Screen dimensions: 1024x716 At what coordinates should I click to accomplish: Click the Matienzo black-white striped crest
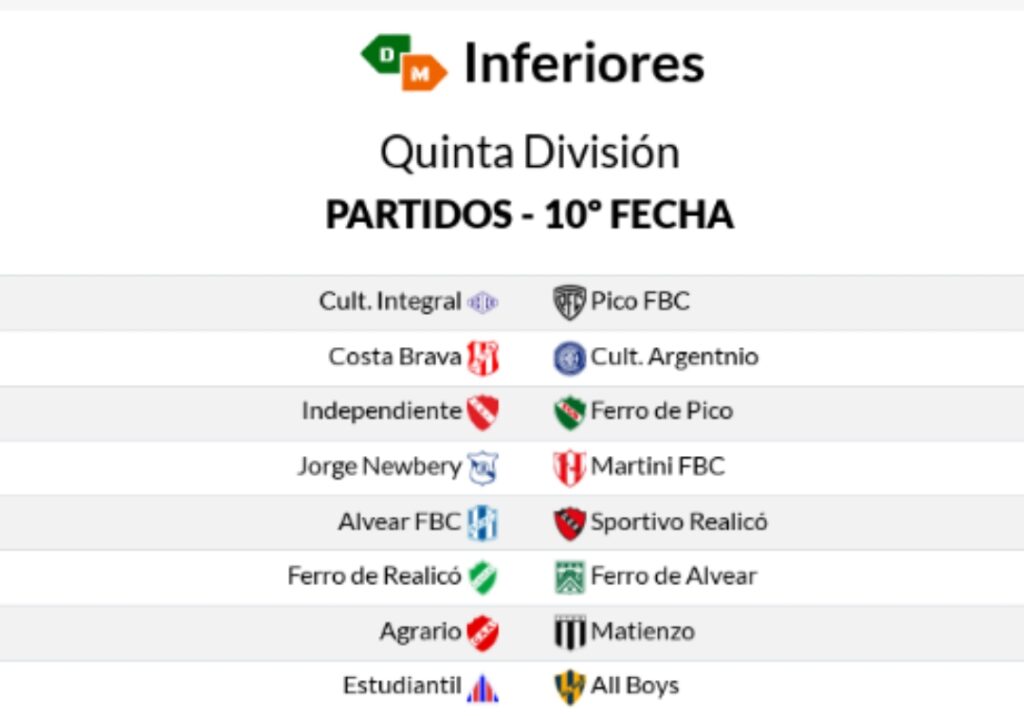569,632
